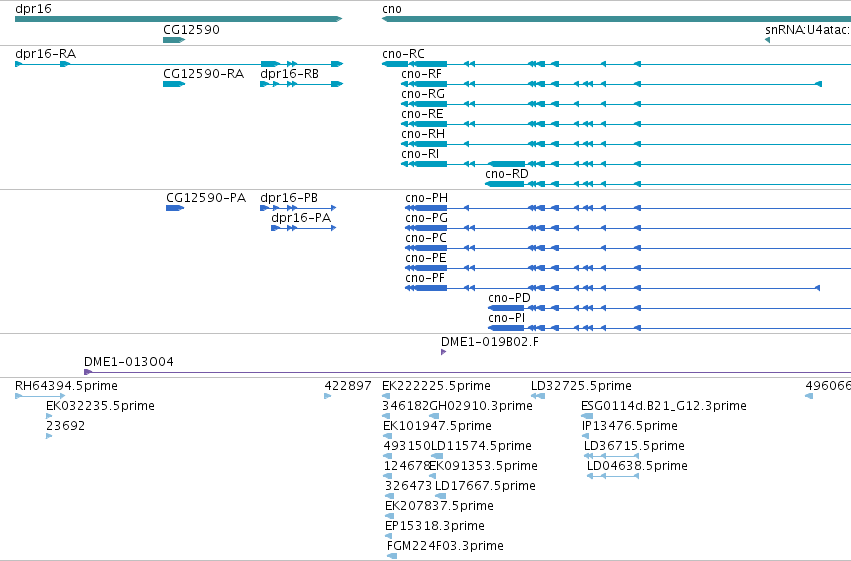Click the 346182 feature label
851x561 pixels.
(405, 406)
